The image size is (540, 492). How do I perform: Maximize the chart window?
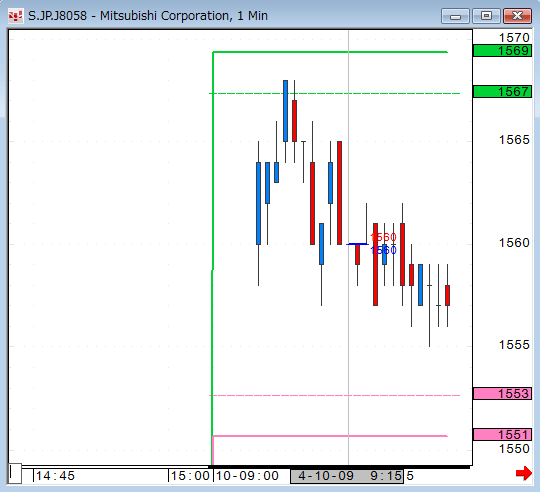486,16
